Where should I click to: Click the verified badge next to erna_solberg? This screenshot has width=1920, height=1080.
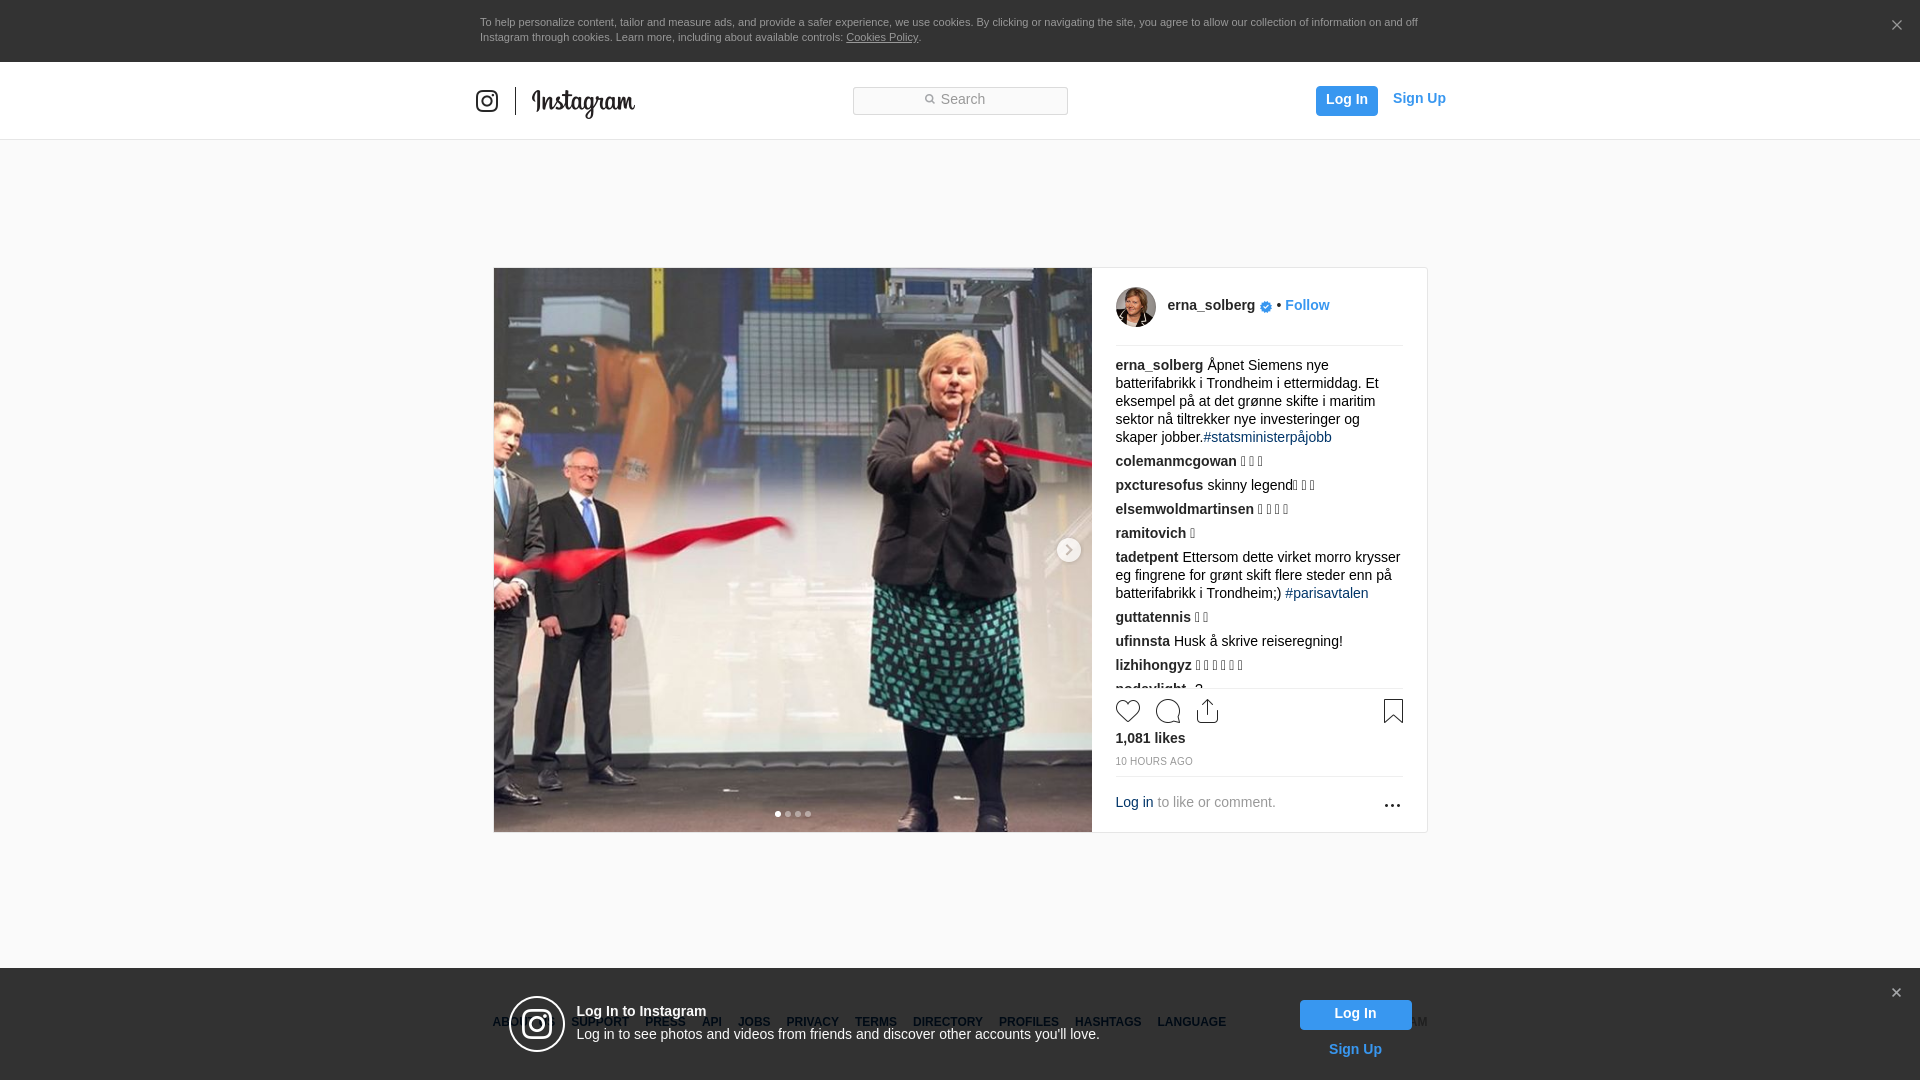1266,307
